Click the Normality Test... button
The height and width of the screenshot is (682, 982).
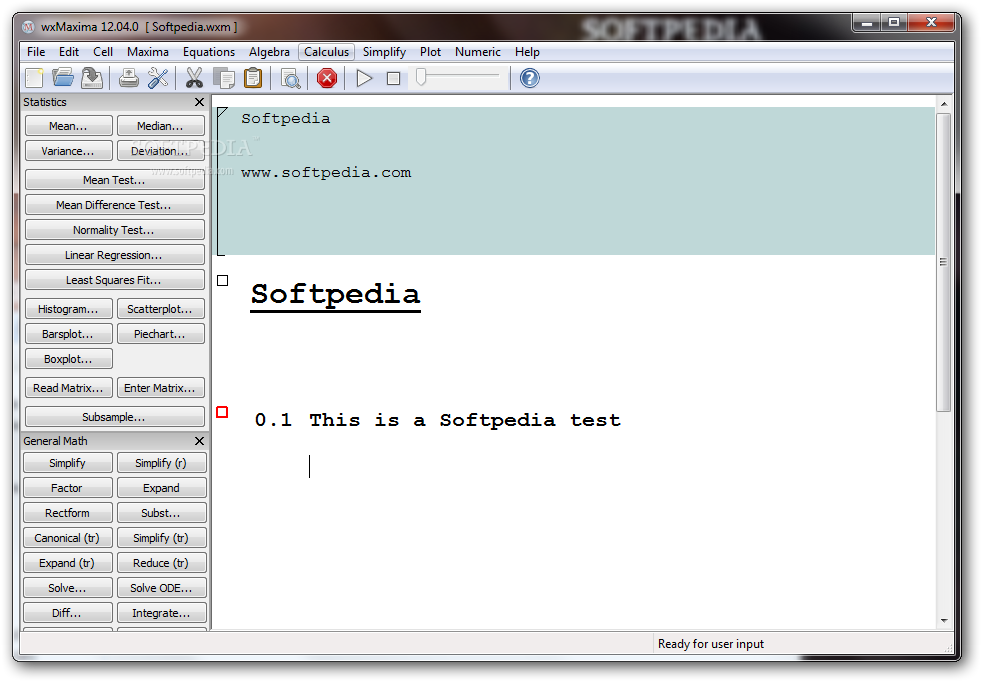point(115,230)
